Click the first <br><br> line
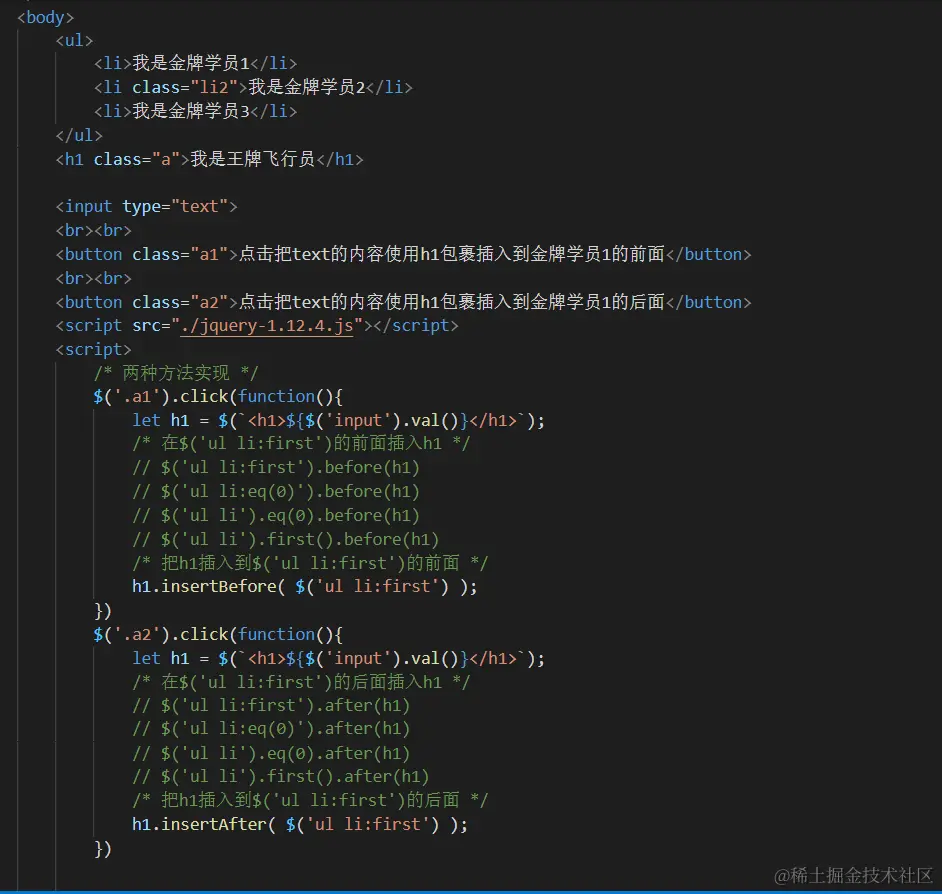The image size is (942, 894). point(93,231)
